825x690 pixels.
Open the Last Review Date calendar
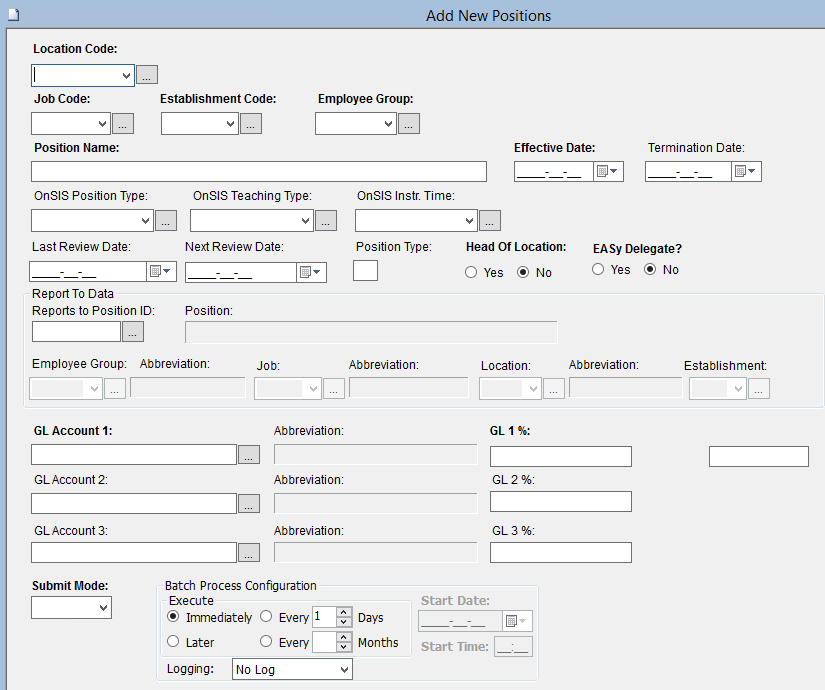(161, 272)
